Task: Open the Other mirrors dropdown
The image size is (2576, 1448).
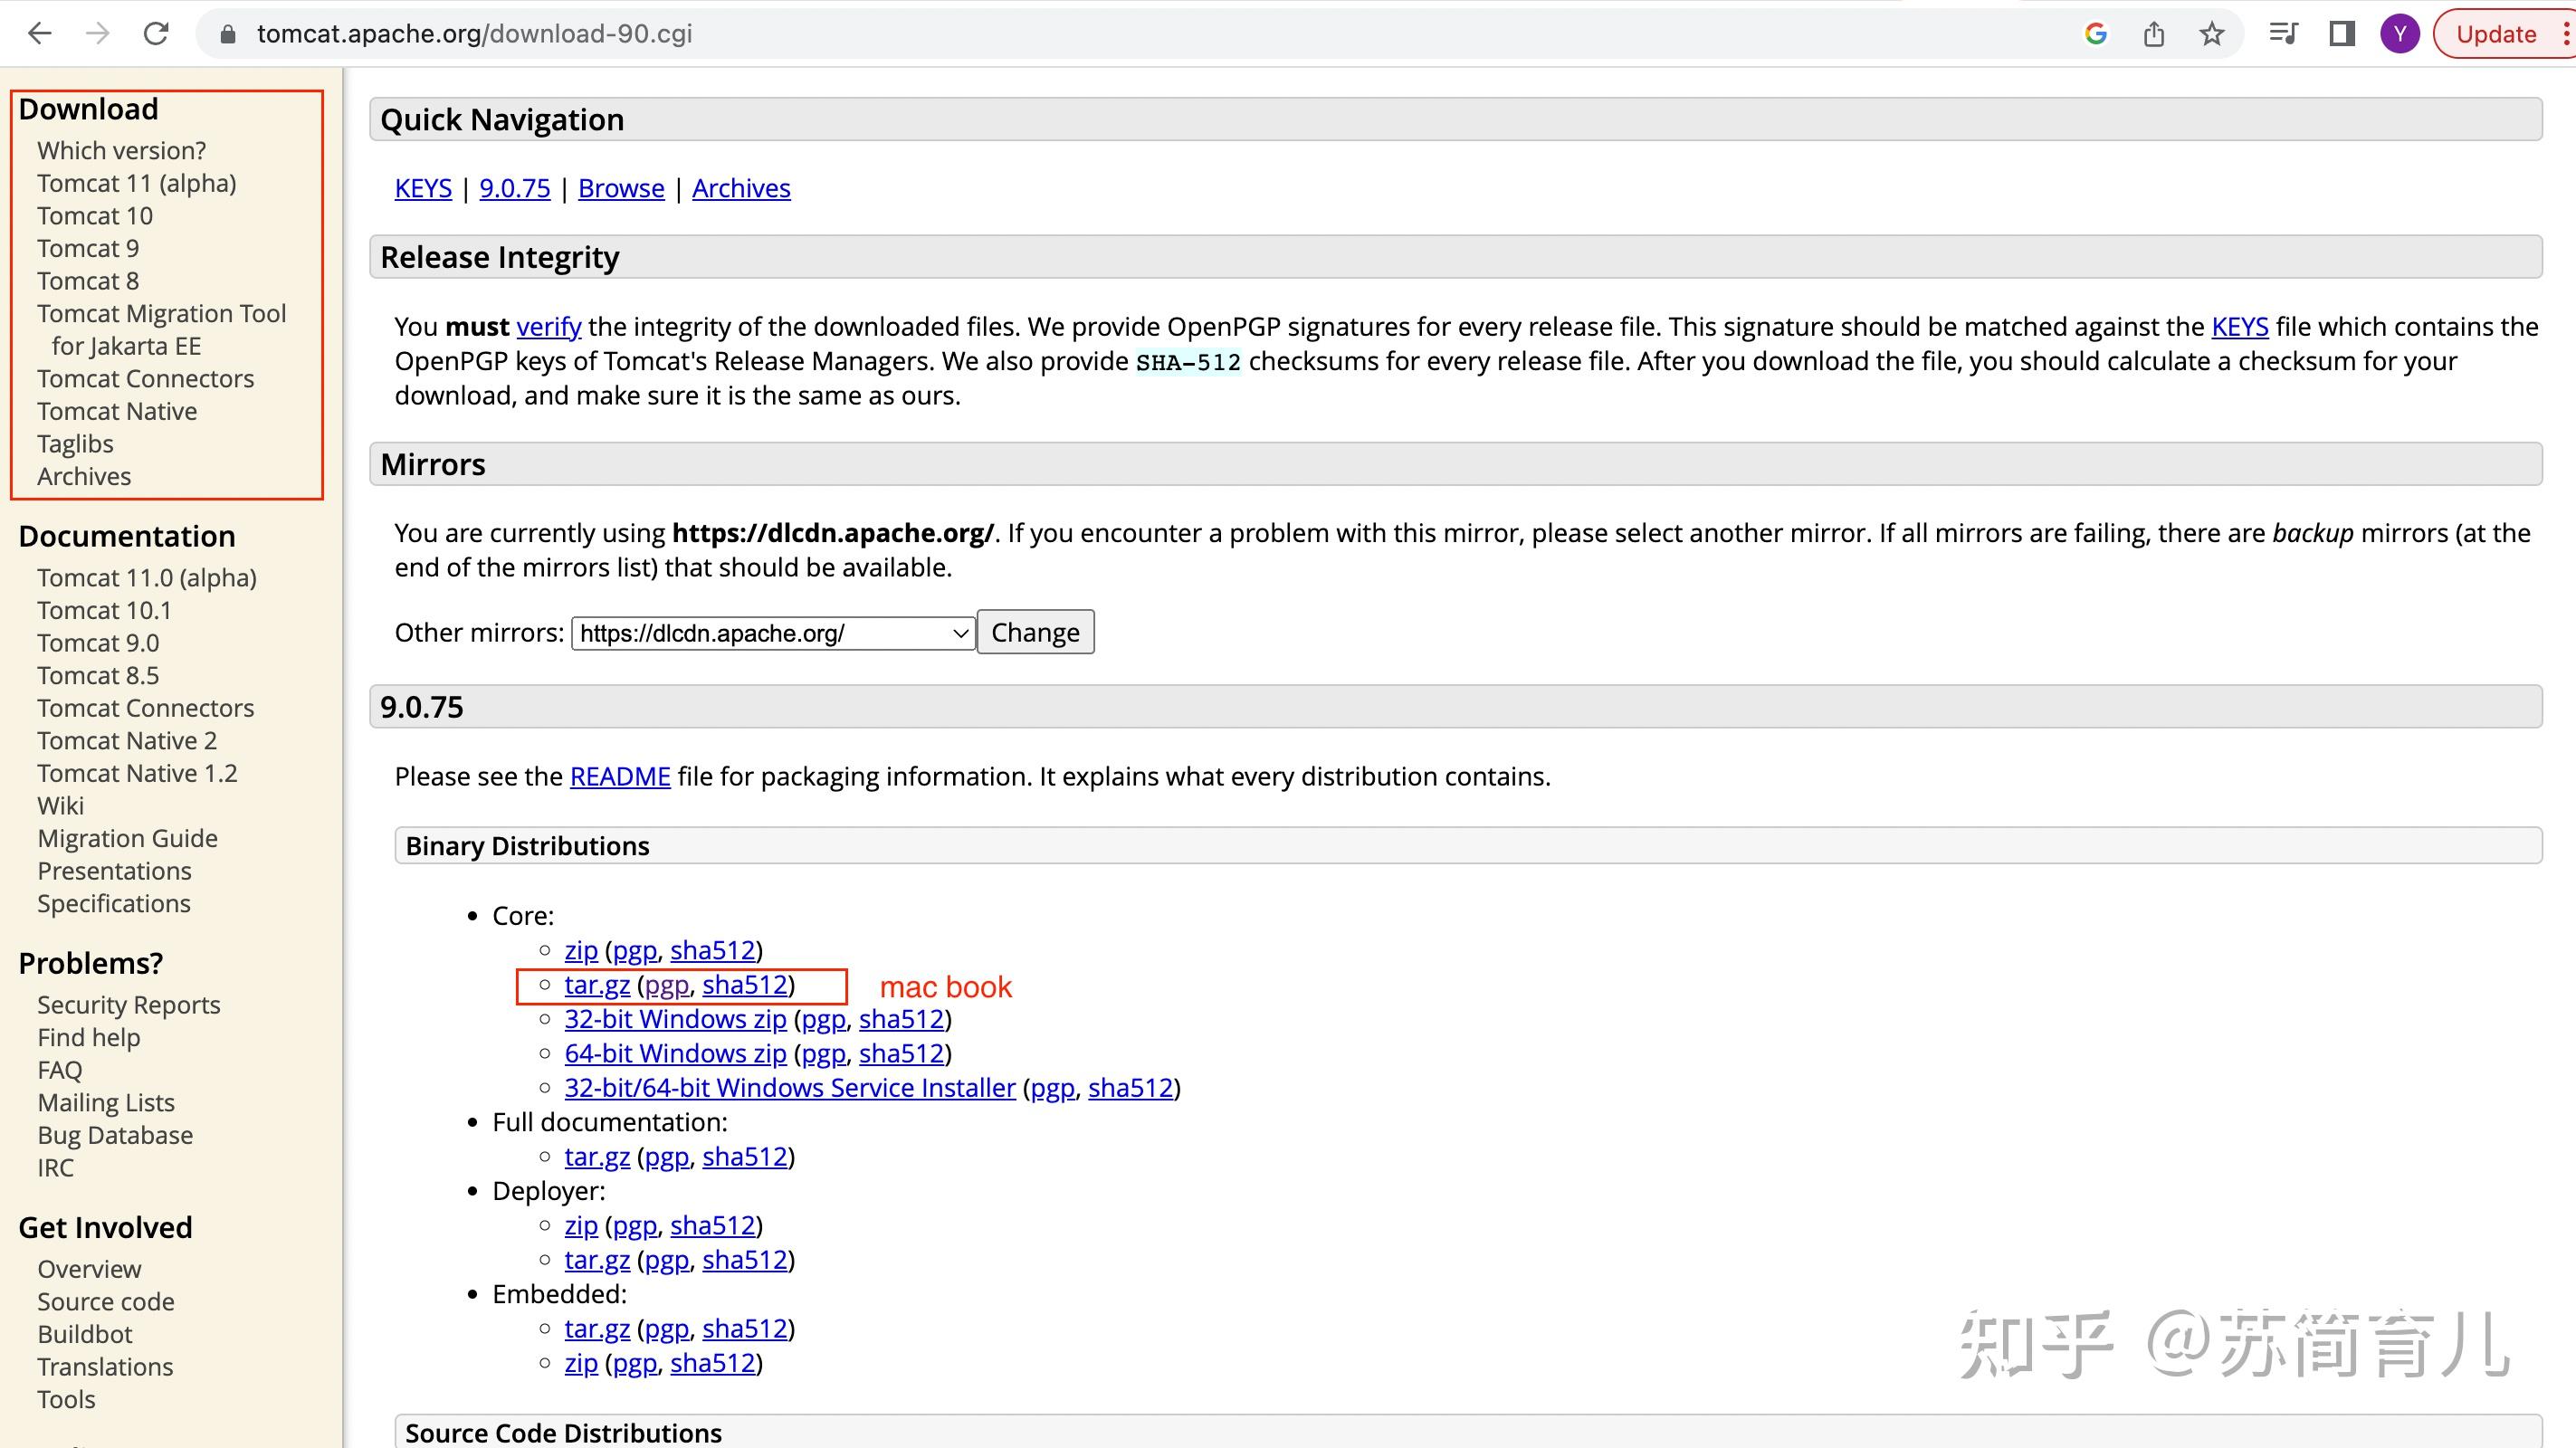Action: 773,633
